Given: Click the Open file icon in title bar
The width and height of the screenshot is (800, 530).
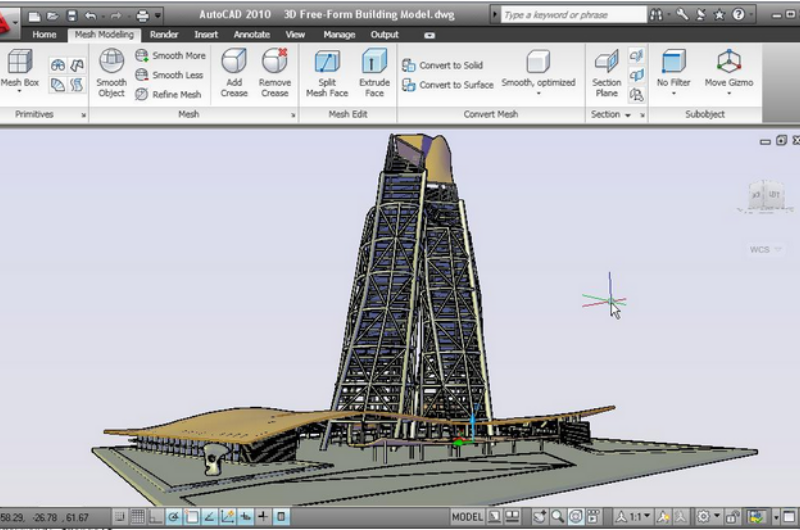Looking at the screenshot, I should pos(53,16).
